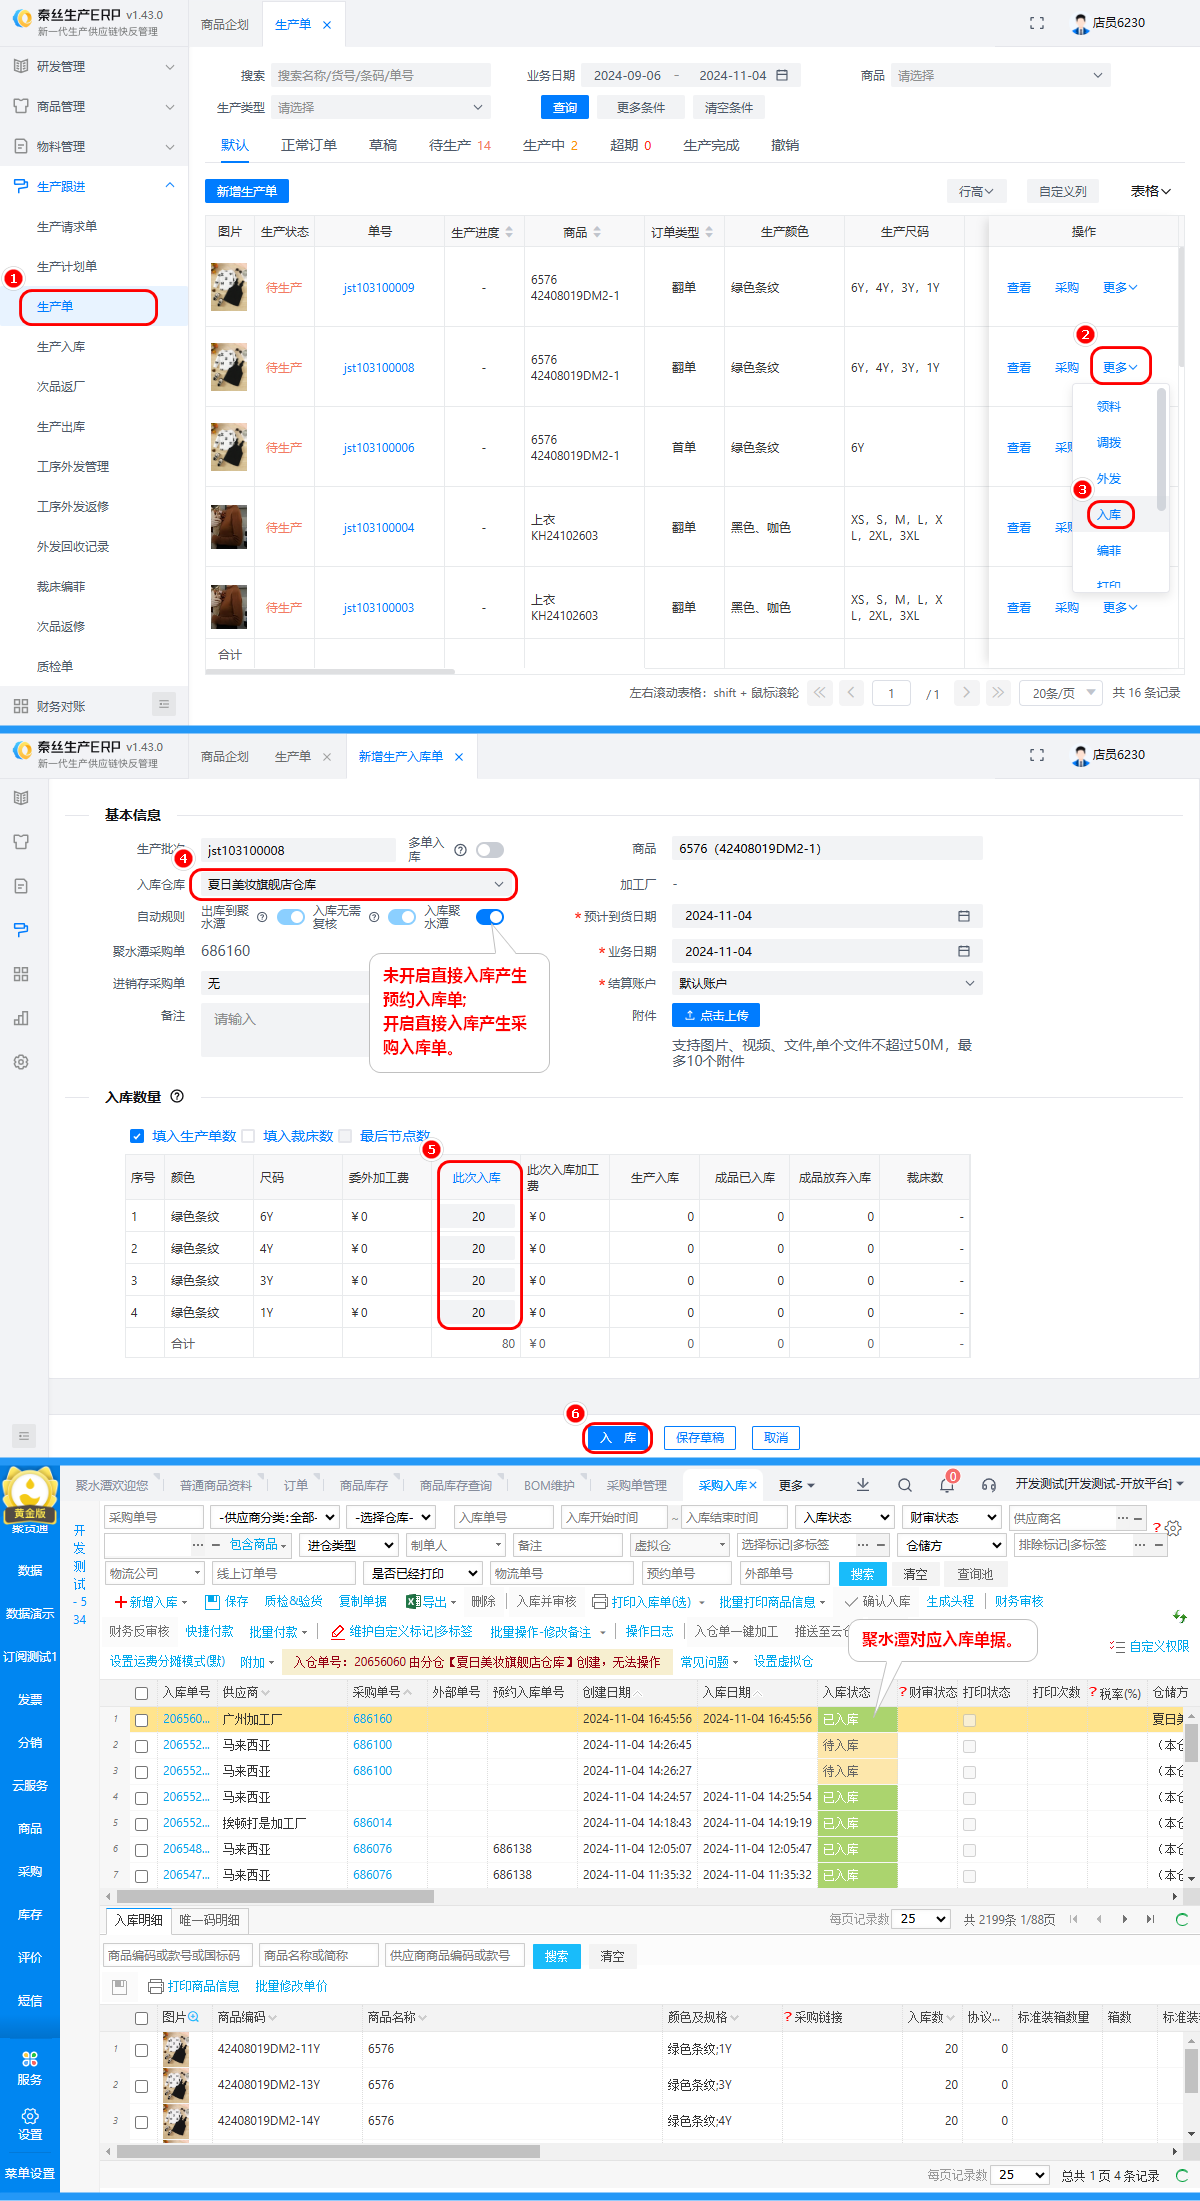The height and width of the screenshot is (2201, 1200).
Task: Click the 新增生产单 button
Action: 247,191
